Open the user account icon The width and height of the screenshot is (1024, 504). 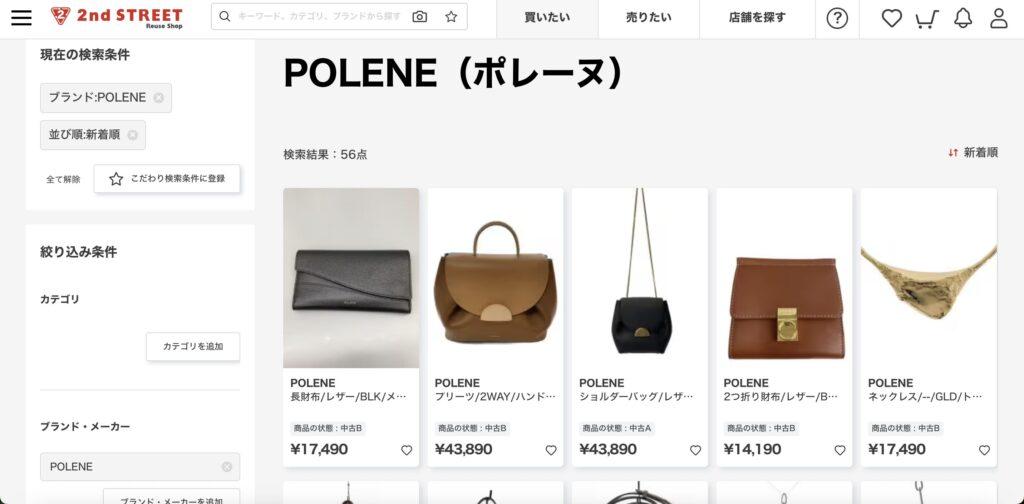tap(999, 18)
